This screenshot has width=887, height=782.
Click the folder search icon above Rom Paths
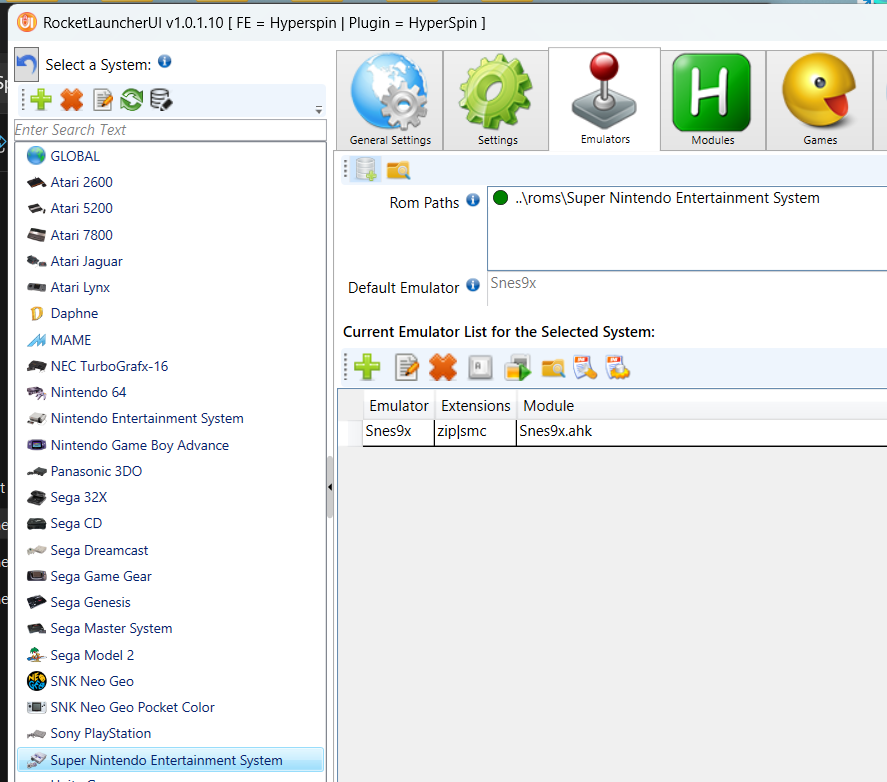coord(398,170)
